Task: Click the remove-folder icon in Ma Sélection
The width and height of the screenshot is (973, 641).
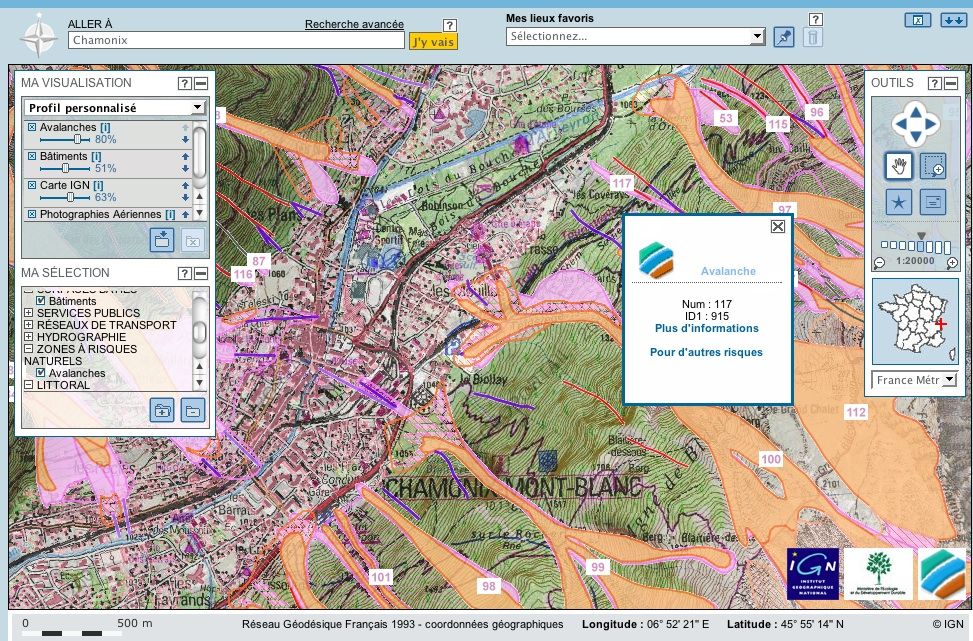Action: click(192, 410)
